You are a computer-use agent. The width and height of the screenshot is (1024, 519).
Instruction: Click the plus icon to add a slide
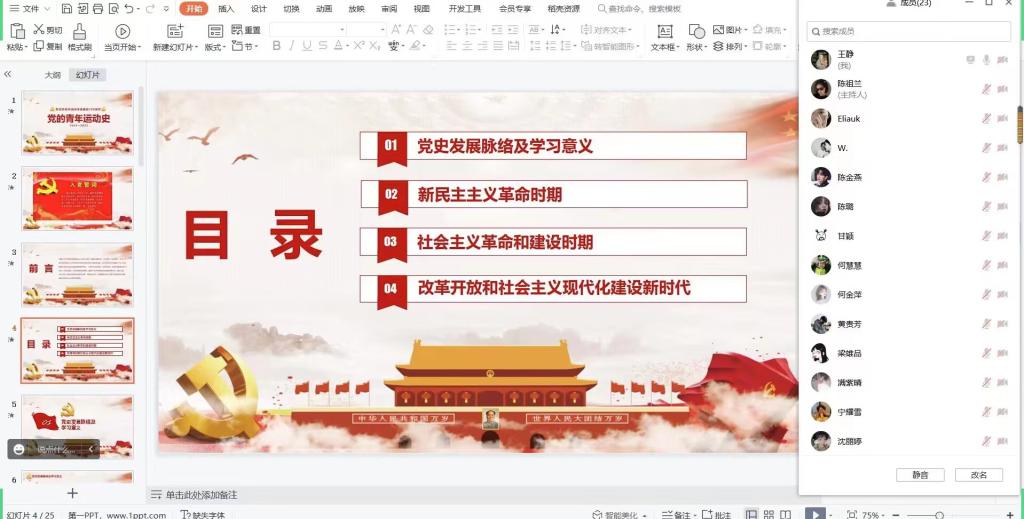click(x=72, y=494)
